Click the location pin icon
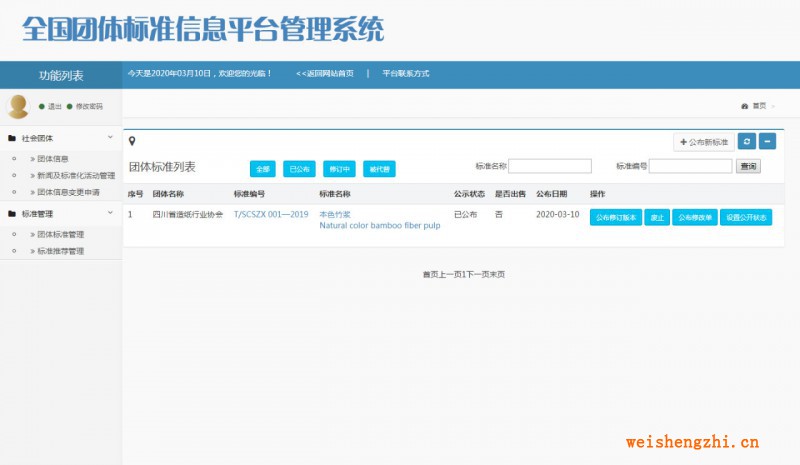 coord(132,141)
